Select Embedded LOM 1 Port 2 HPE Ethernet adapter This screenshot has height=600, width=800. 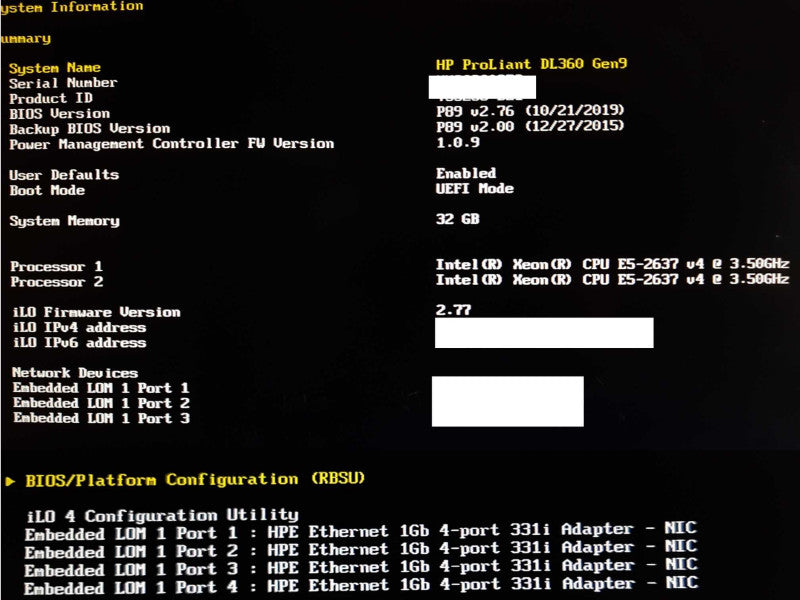[x=361, y=550]
